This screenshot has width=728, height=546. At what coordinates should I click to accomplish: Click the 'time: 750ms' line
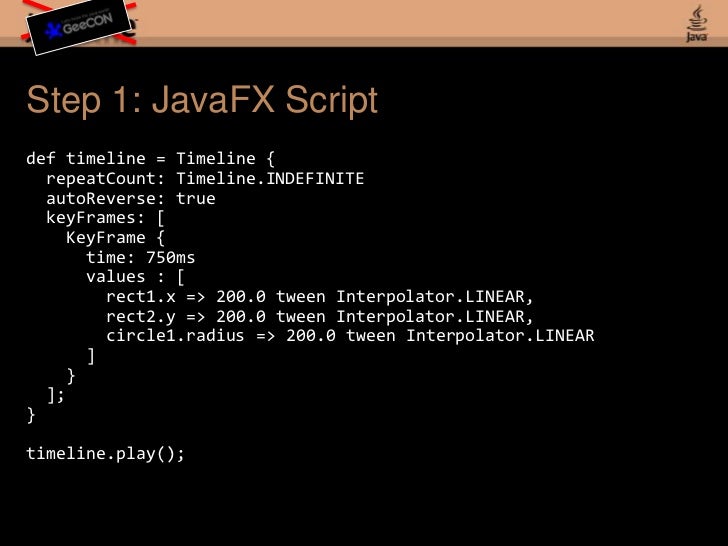tap(141, 258)
